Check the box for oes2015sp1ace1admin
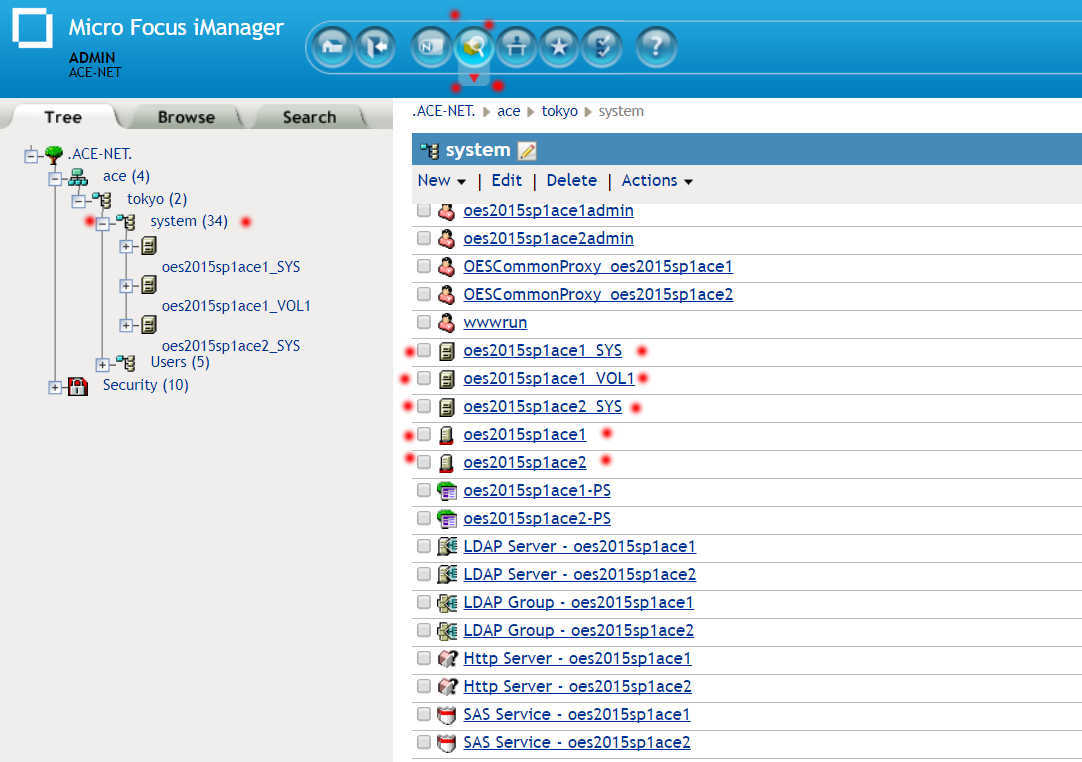Image resolution: width=1082 pixels, height=762 pixels. point(424,210)
